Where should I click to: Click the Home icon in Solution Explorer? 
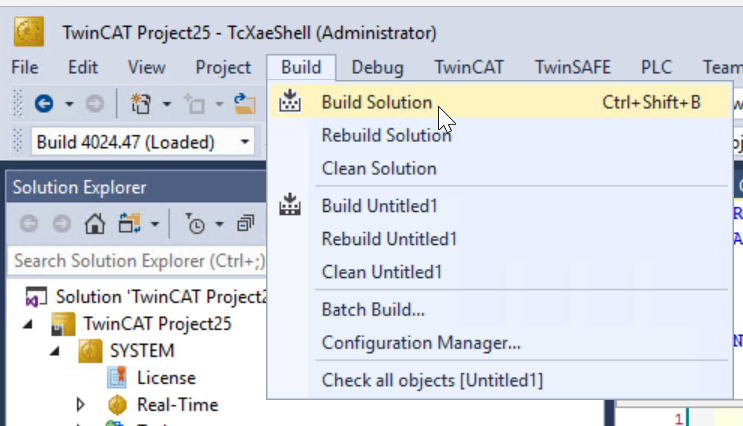(95, 224)
